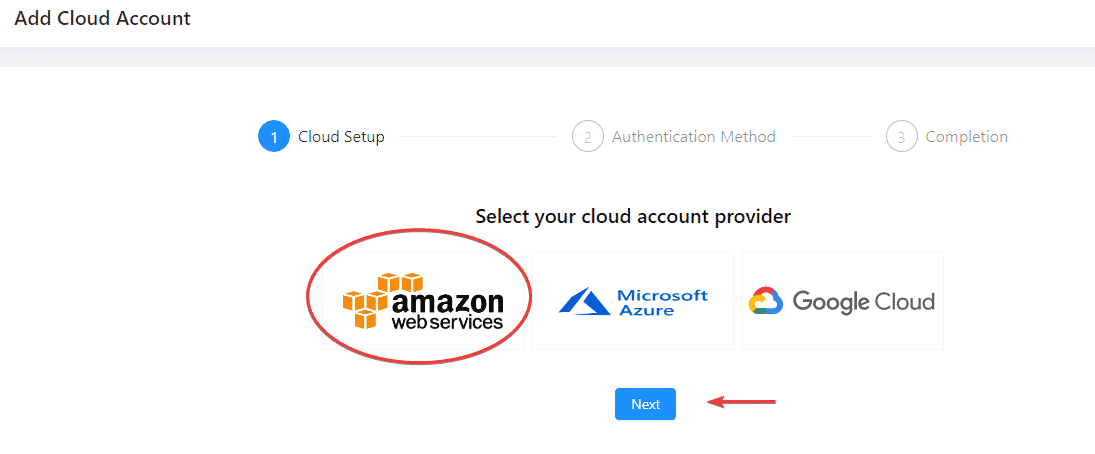Click the blue Azure triangle logo
Image resolution: width=1095 pixels, height=454 pixels.
[x=585, y=302]
